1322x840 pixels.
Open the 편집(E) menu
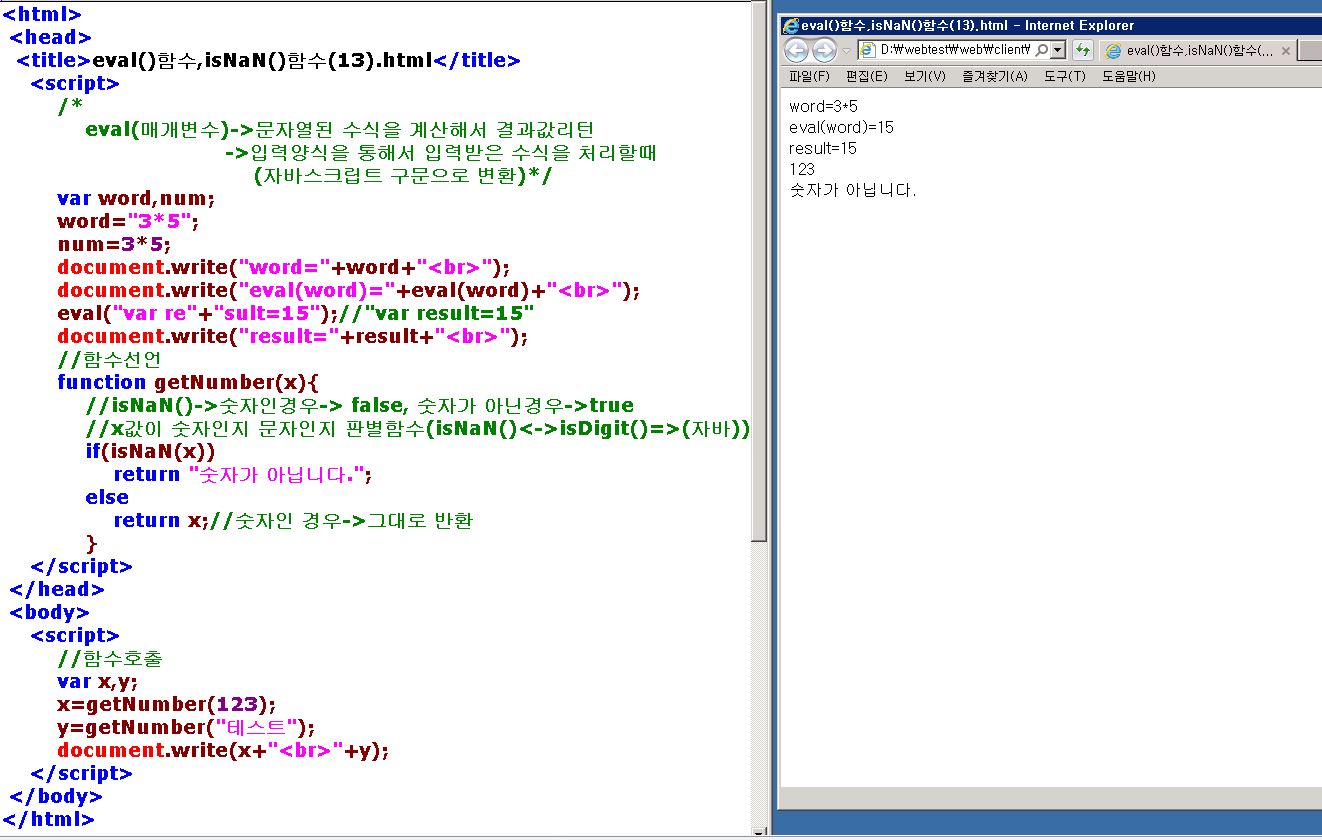coord(866,76)
